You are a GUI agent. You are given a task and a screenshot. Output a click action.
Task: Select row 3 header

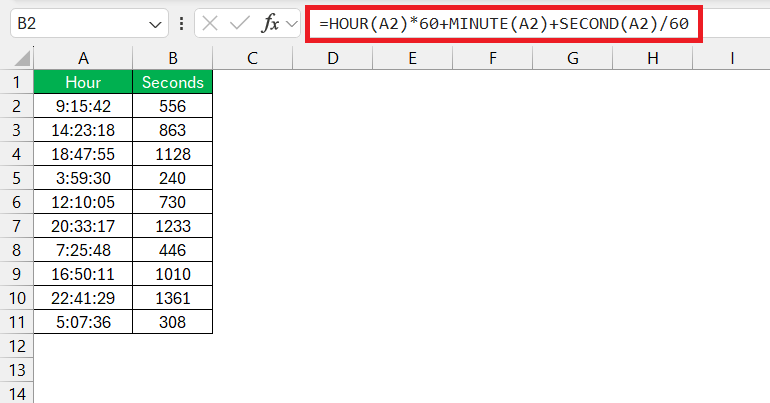17,130
